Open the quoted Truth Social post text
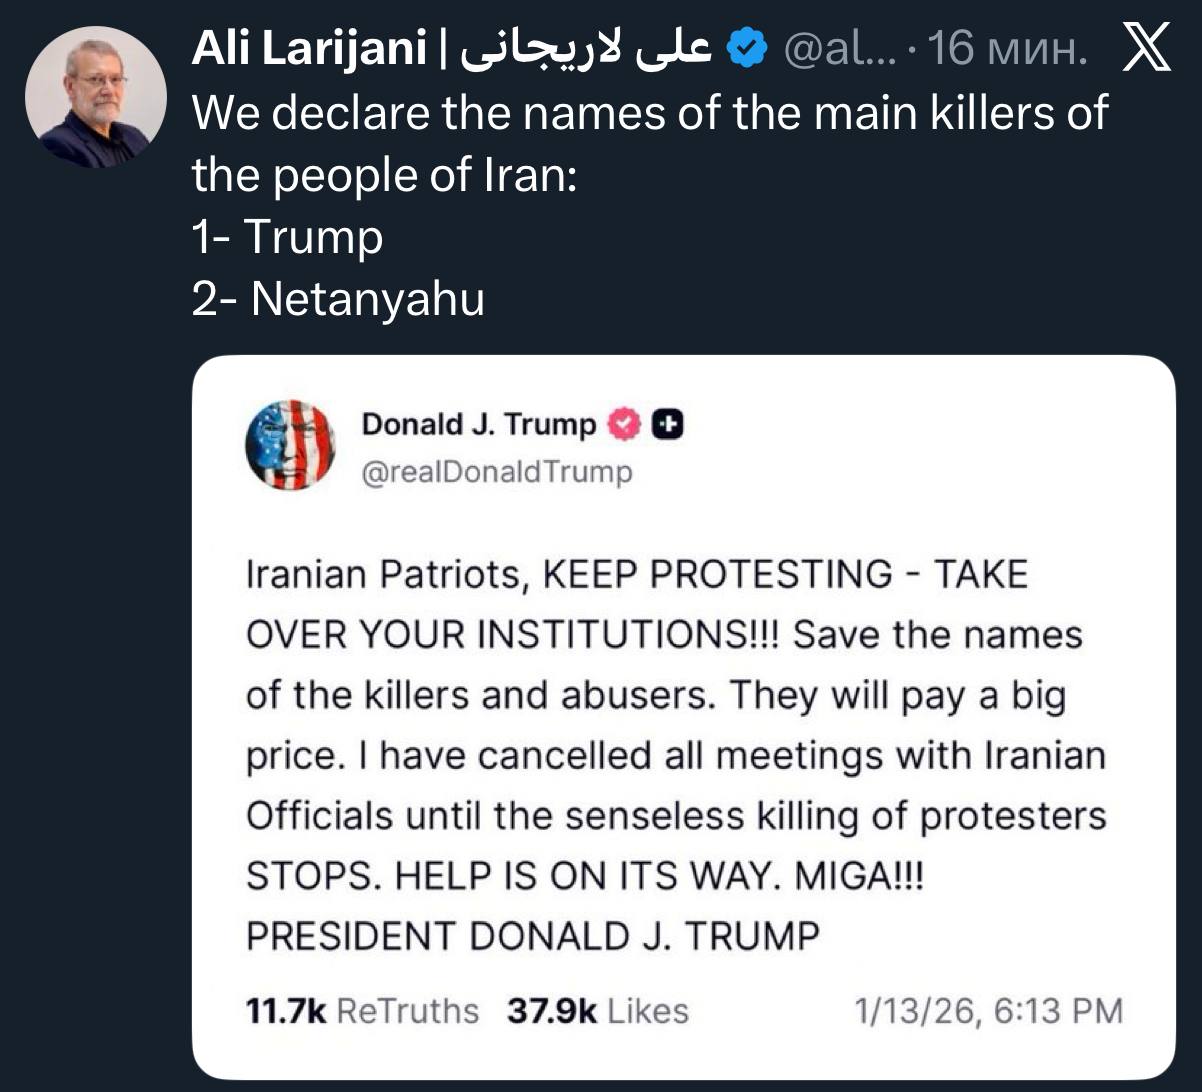The width and height of the screenshot is (1202, 1092). (x=676, y=755)
